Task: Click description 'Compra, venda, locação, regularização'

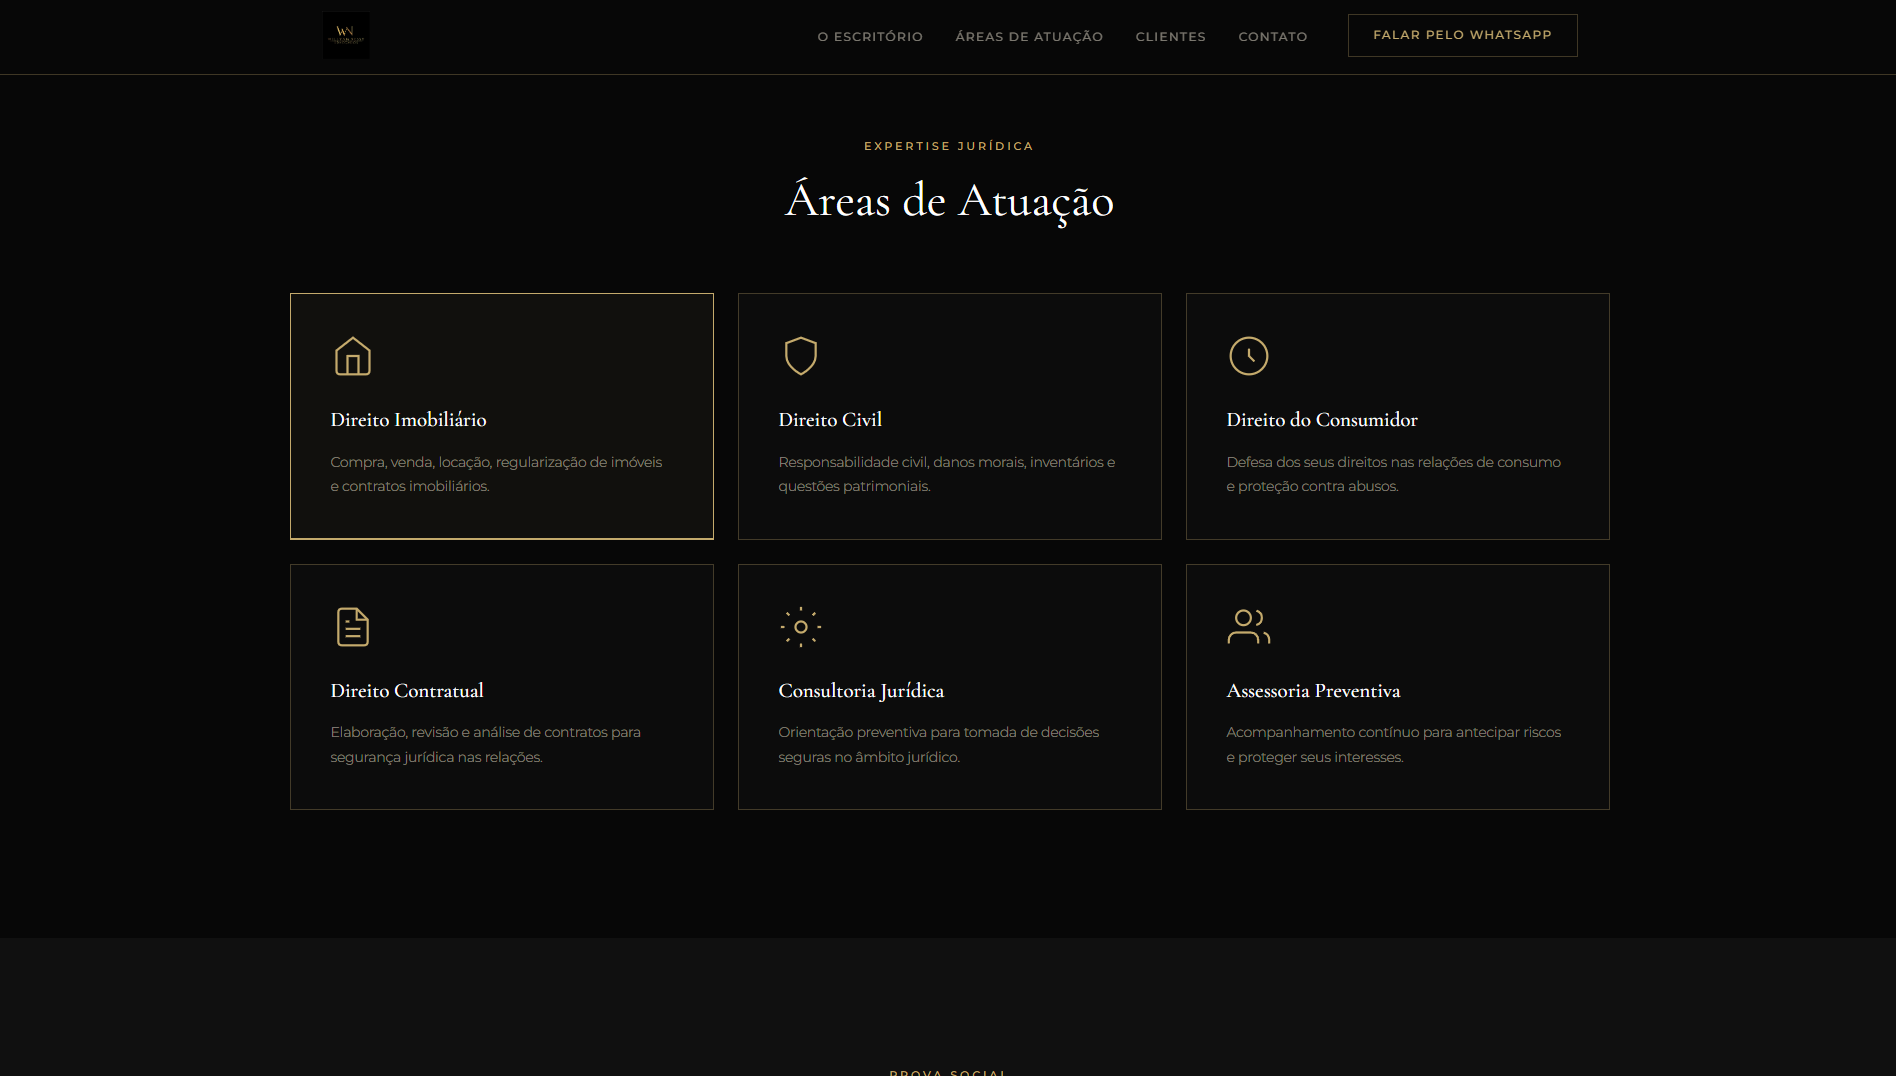Action: coord(496,474)
